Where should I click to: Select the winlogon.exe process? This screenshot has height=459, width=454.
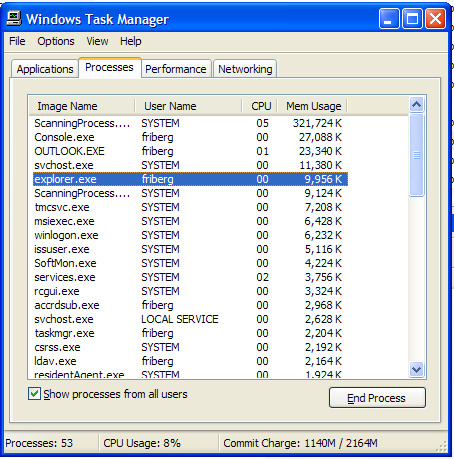point(190,235)
